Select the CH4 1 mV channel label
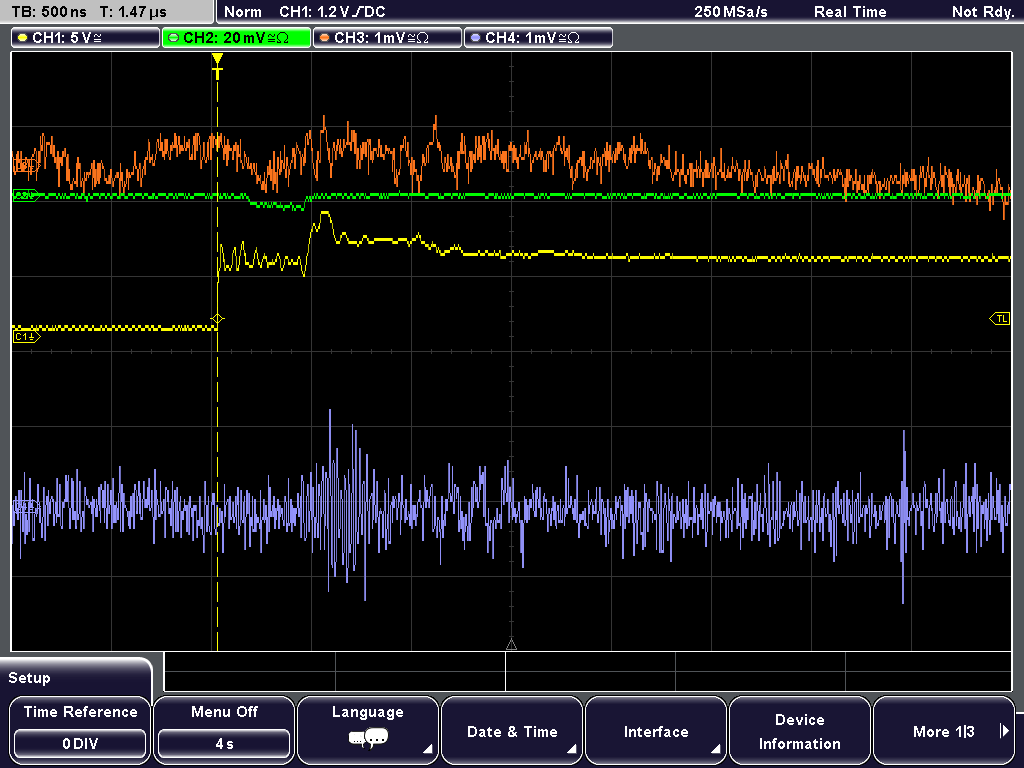This screenshot has width=1024, height=768. coord(538,38)
